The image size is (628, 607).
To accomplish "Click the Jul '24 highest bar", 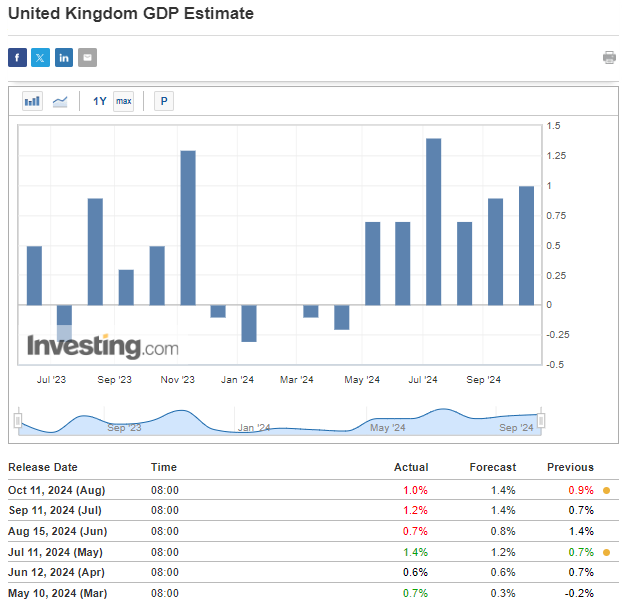I will tap(434, 221).
